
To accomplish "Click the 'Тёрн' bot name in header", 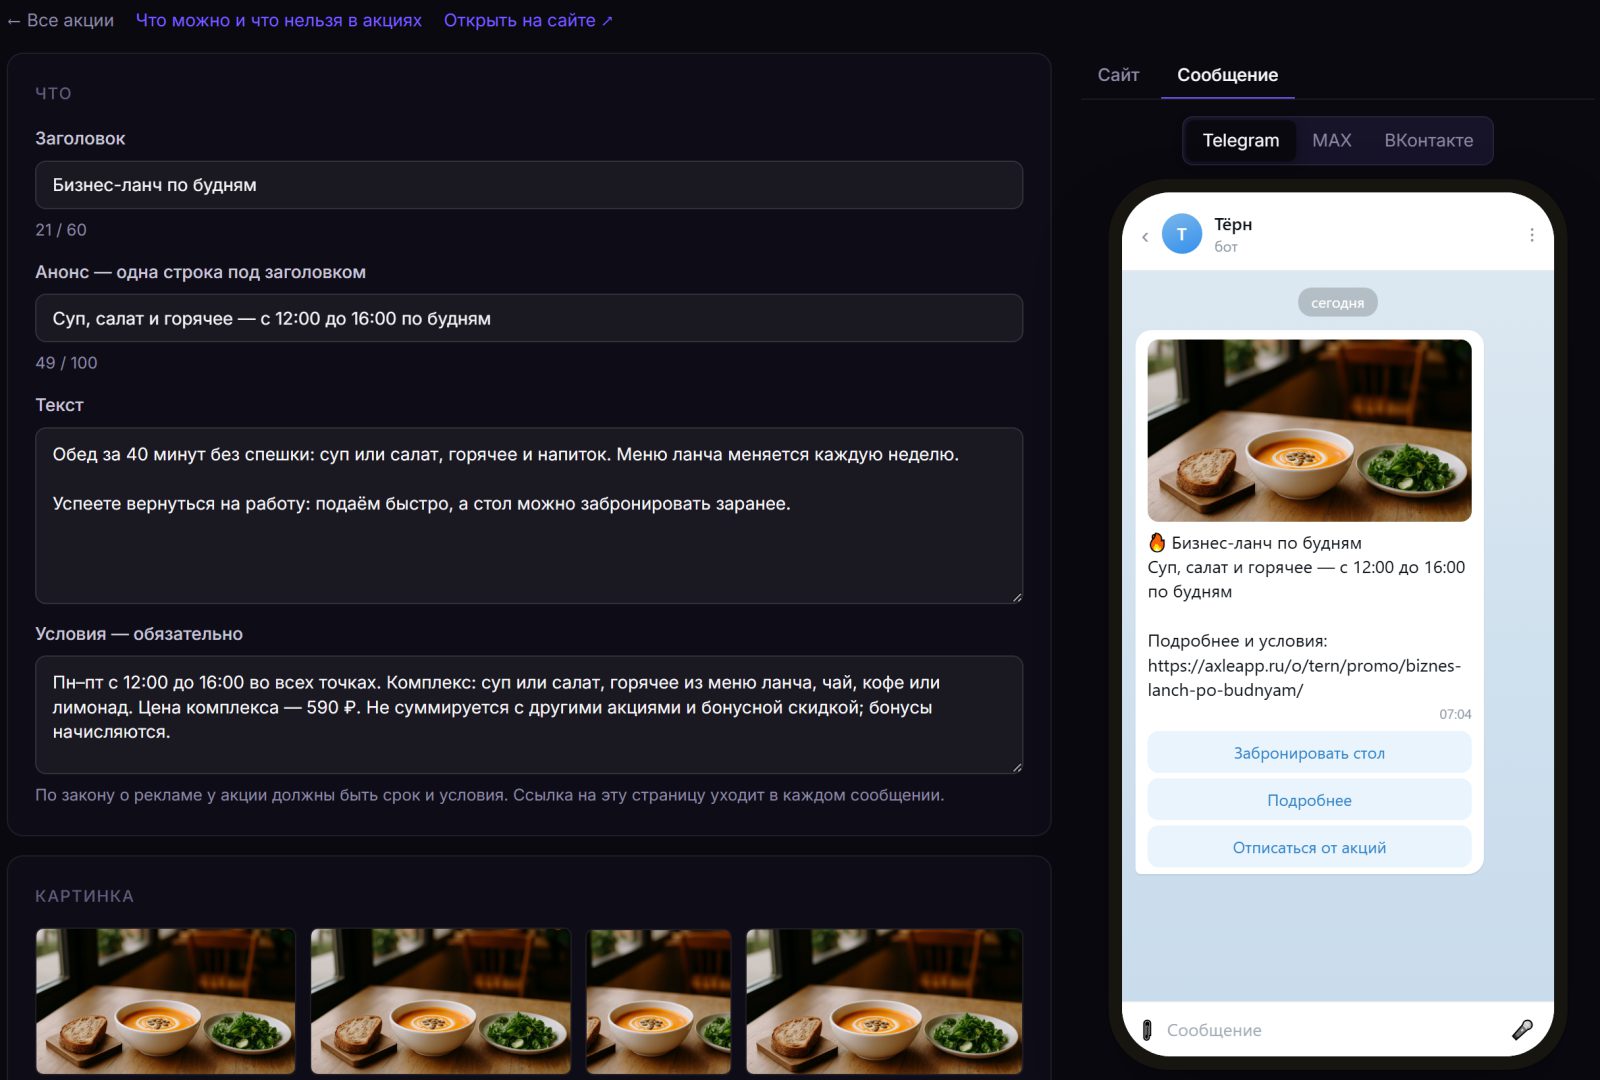I will tap(1233, 224).
